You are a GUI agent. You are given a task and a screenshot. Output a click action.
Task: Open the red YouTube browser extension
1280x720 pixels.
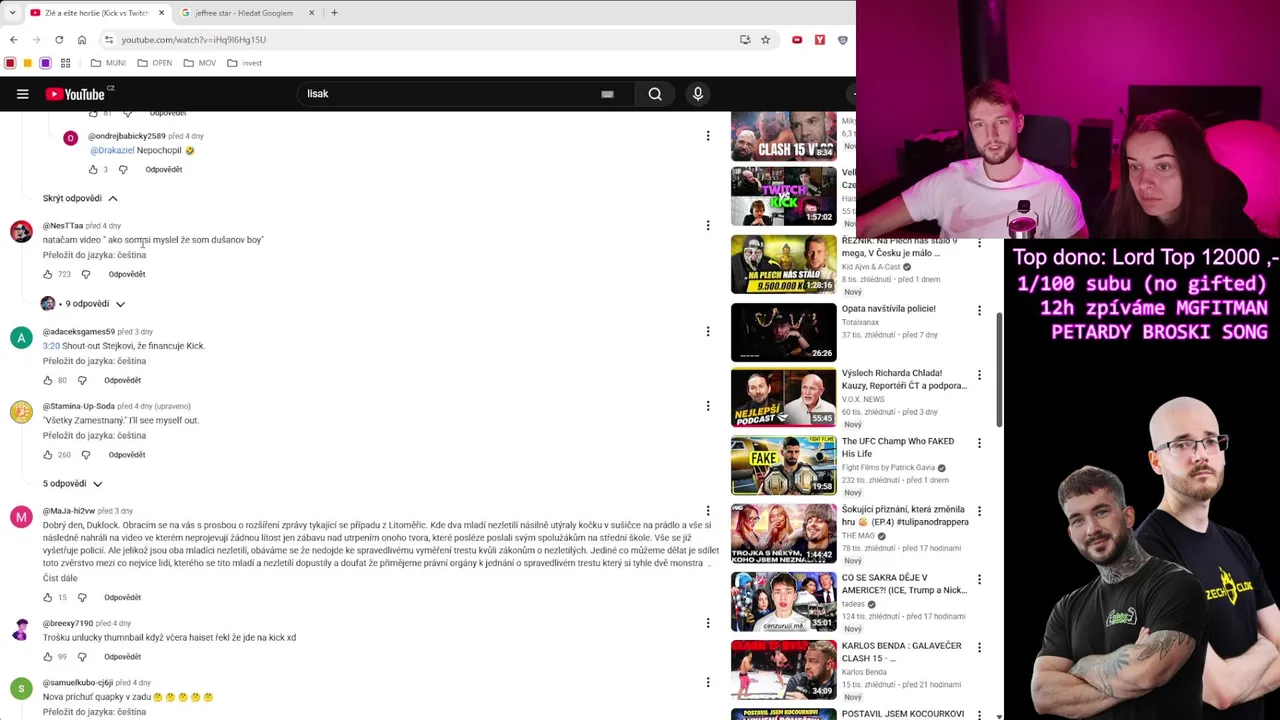(x=797, y=40)
